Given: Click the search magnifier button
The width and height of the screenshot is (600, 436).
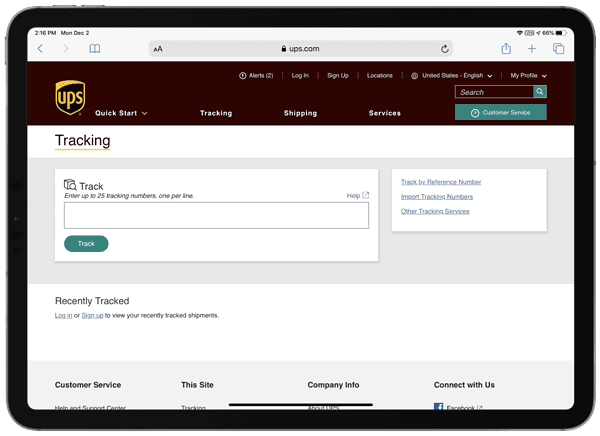Looking at the screenshot, I should point(540,91).
